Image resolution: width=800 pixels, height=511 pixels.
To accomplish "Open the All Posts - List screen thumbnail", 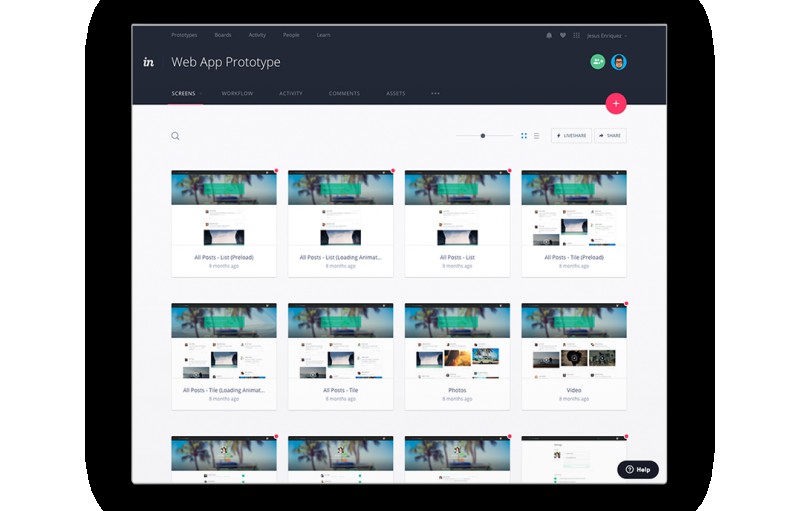I will click(x=457, y=209).
